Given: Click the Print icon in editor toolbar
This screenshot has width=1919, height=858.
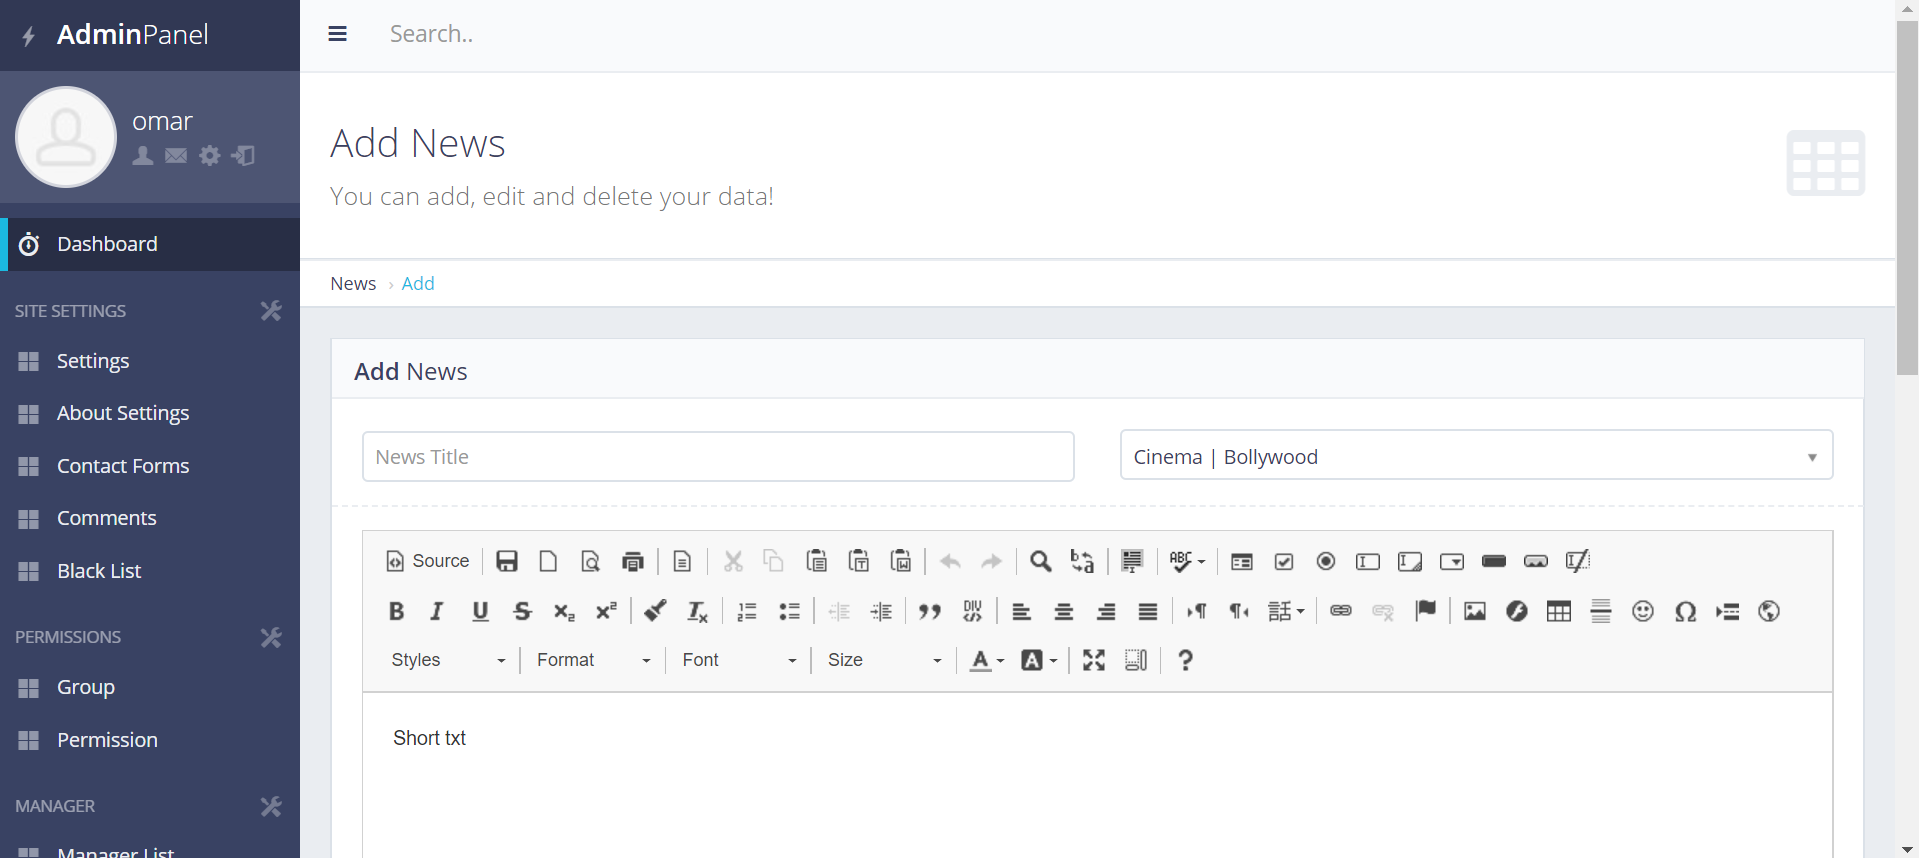Looking at the screenshot, I should [x=632, y=561].
